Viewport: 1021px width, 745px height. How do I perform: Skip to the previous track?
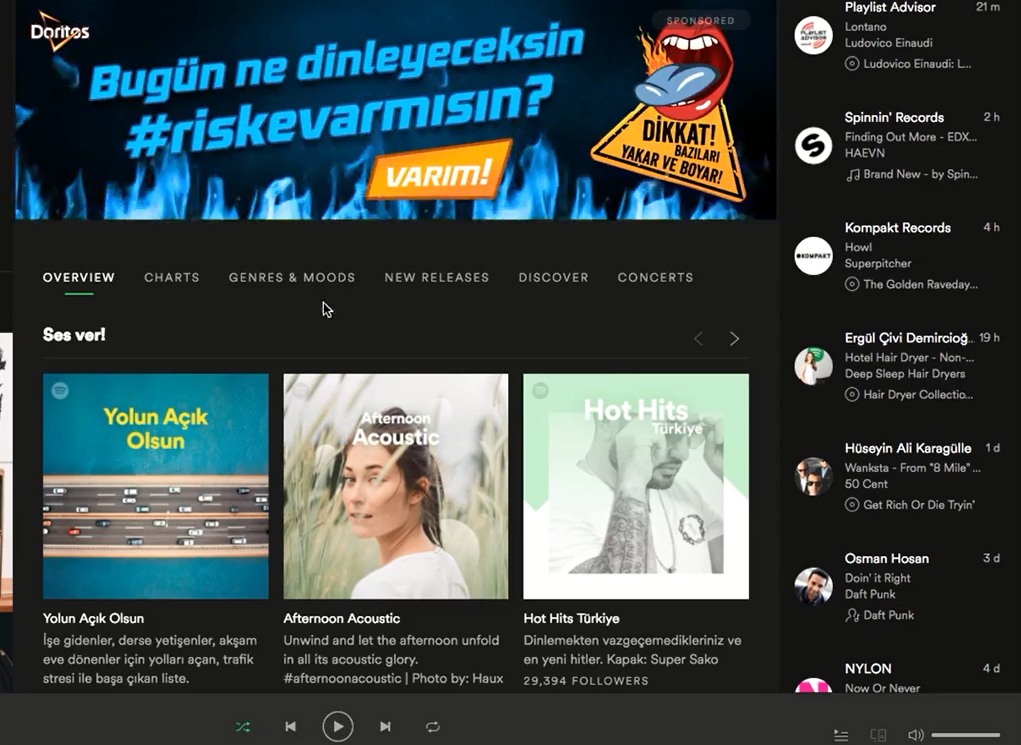click(290, 727)
